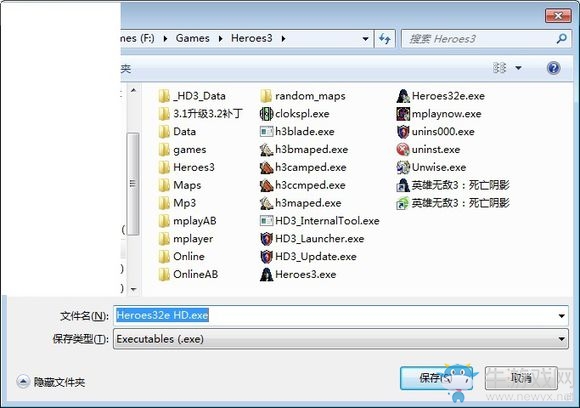Click the refresh arrows next to address bar
The width and height of the screenshot is (580, 408).
[x=385, y=38]
